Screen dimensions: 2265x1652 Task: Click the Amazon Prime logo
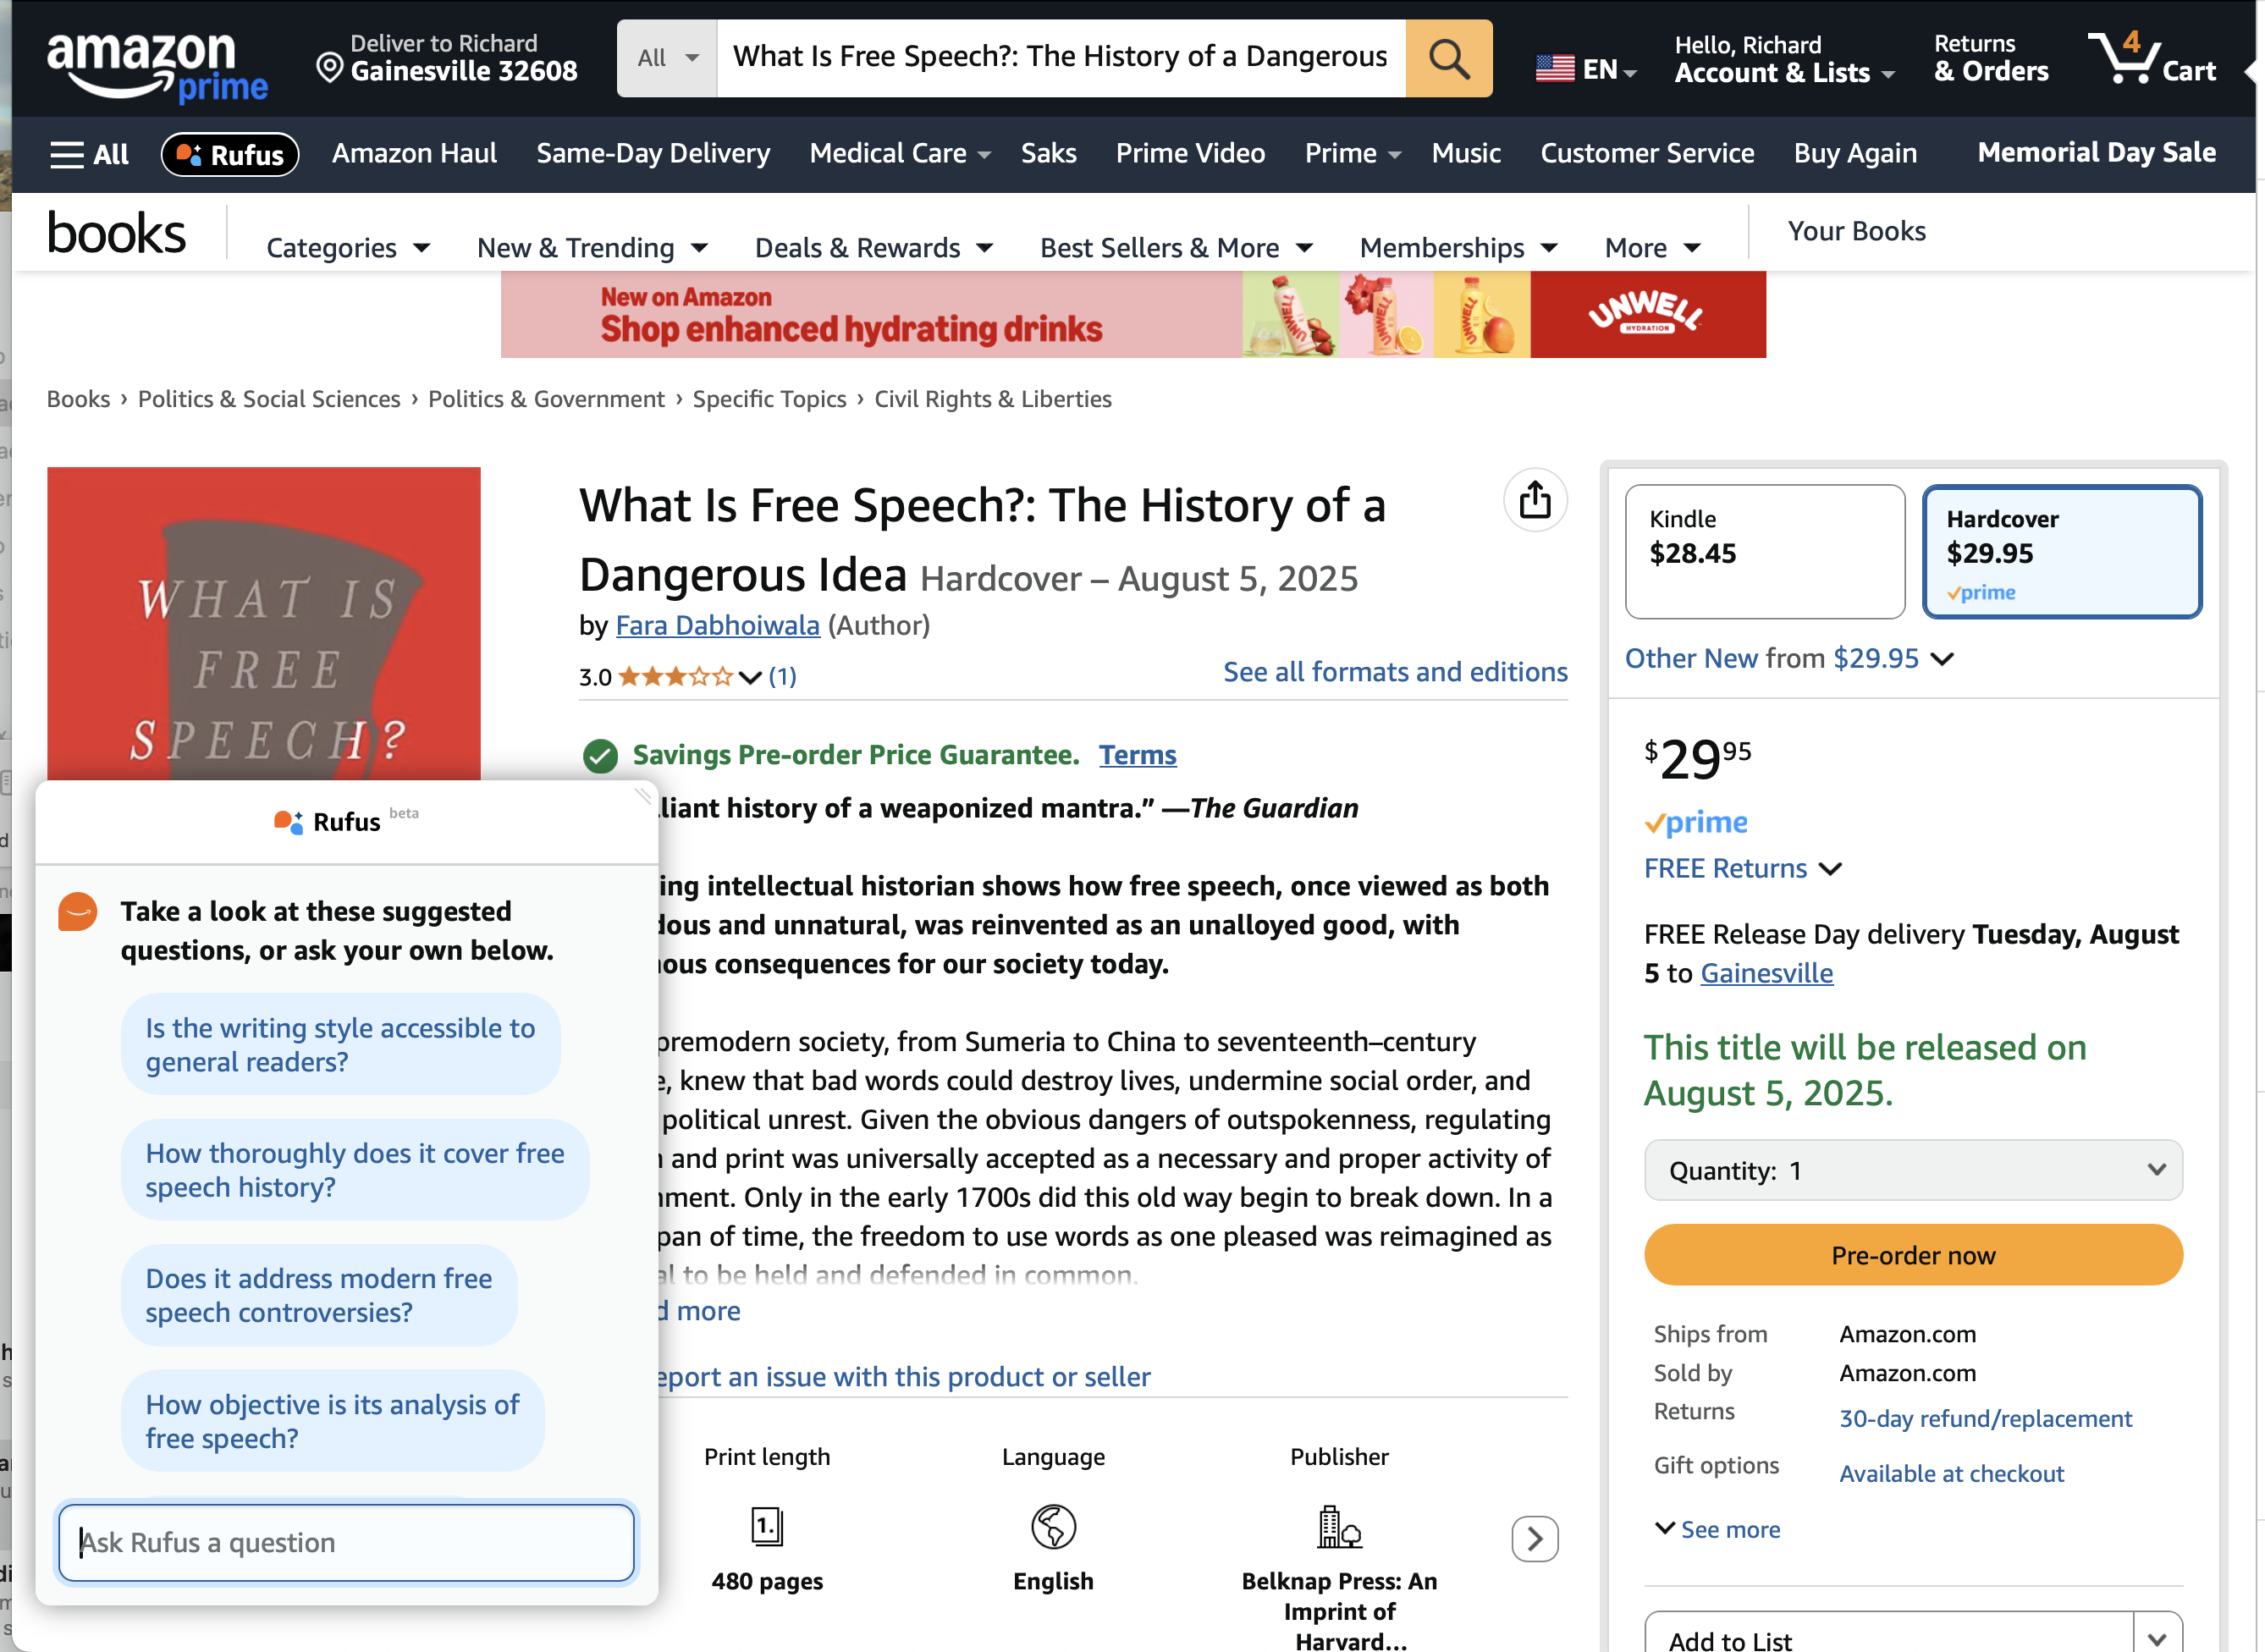coord(157,66)
